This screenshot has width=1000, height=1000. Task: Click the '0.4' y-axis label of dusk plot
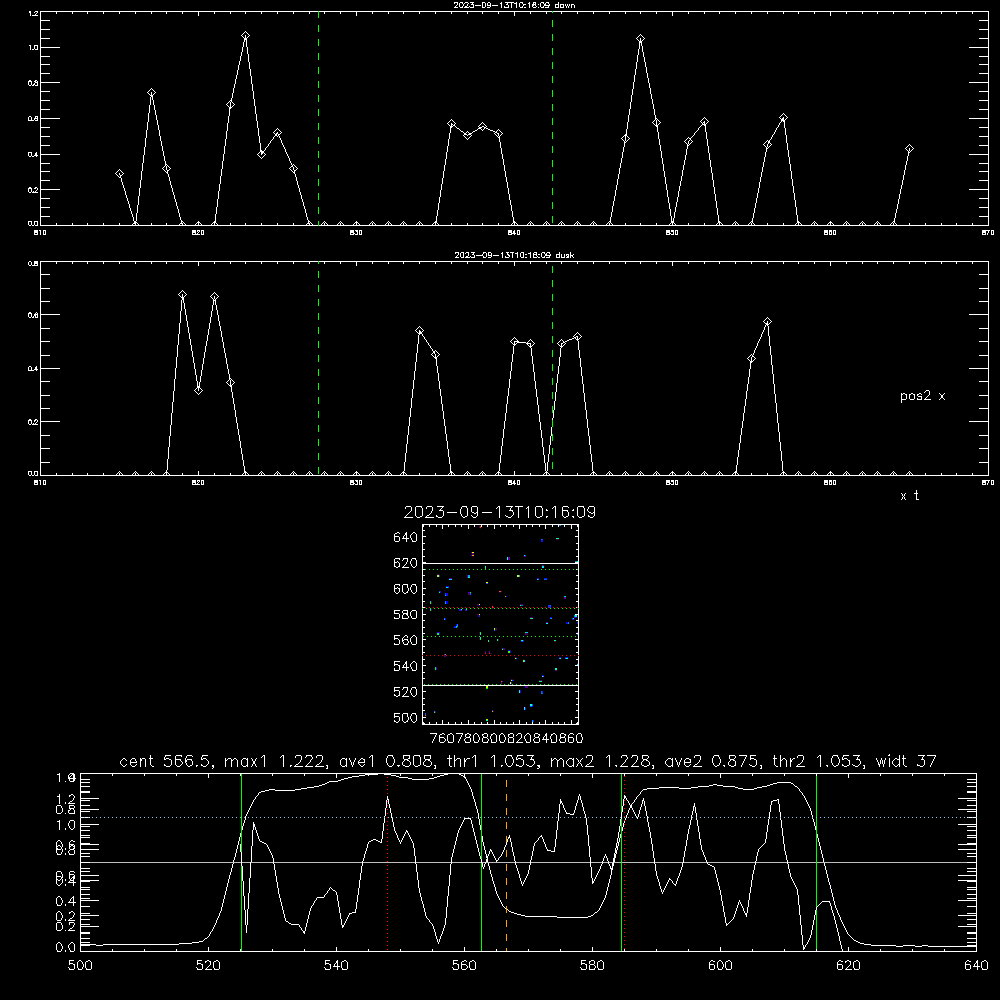31,369
